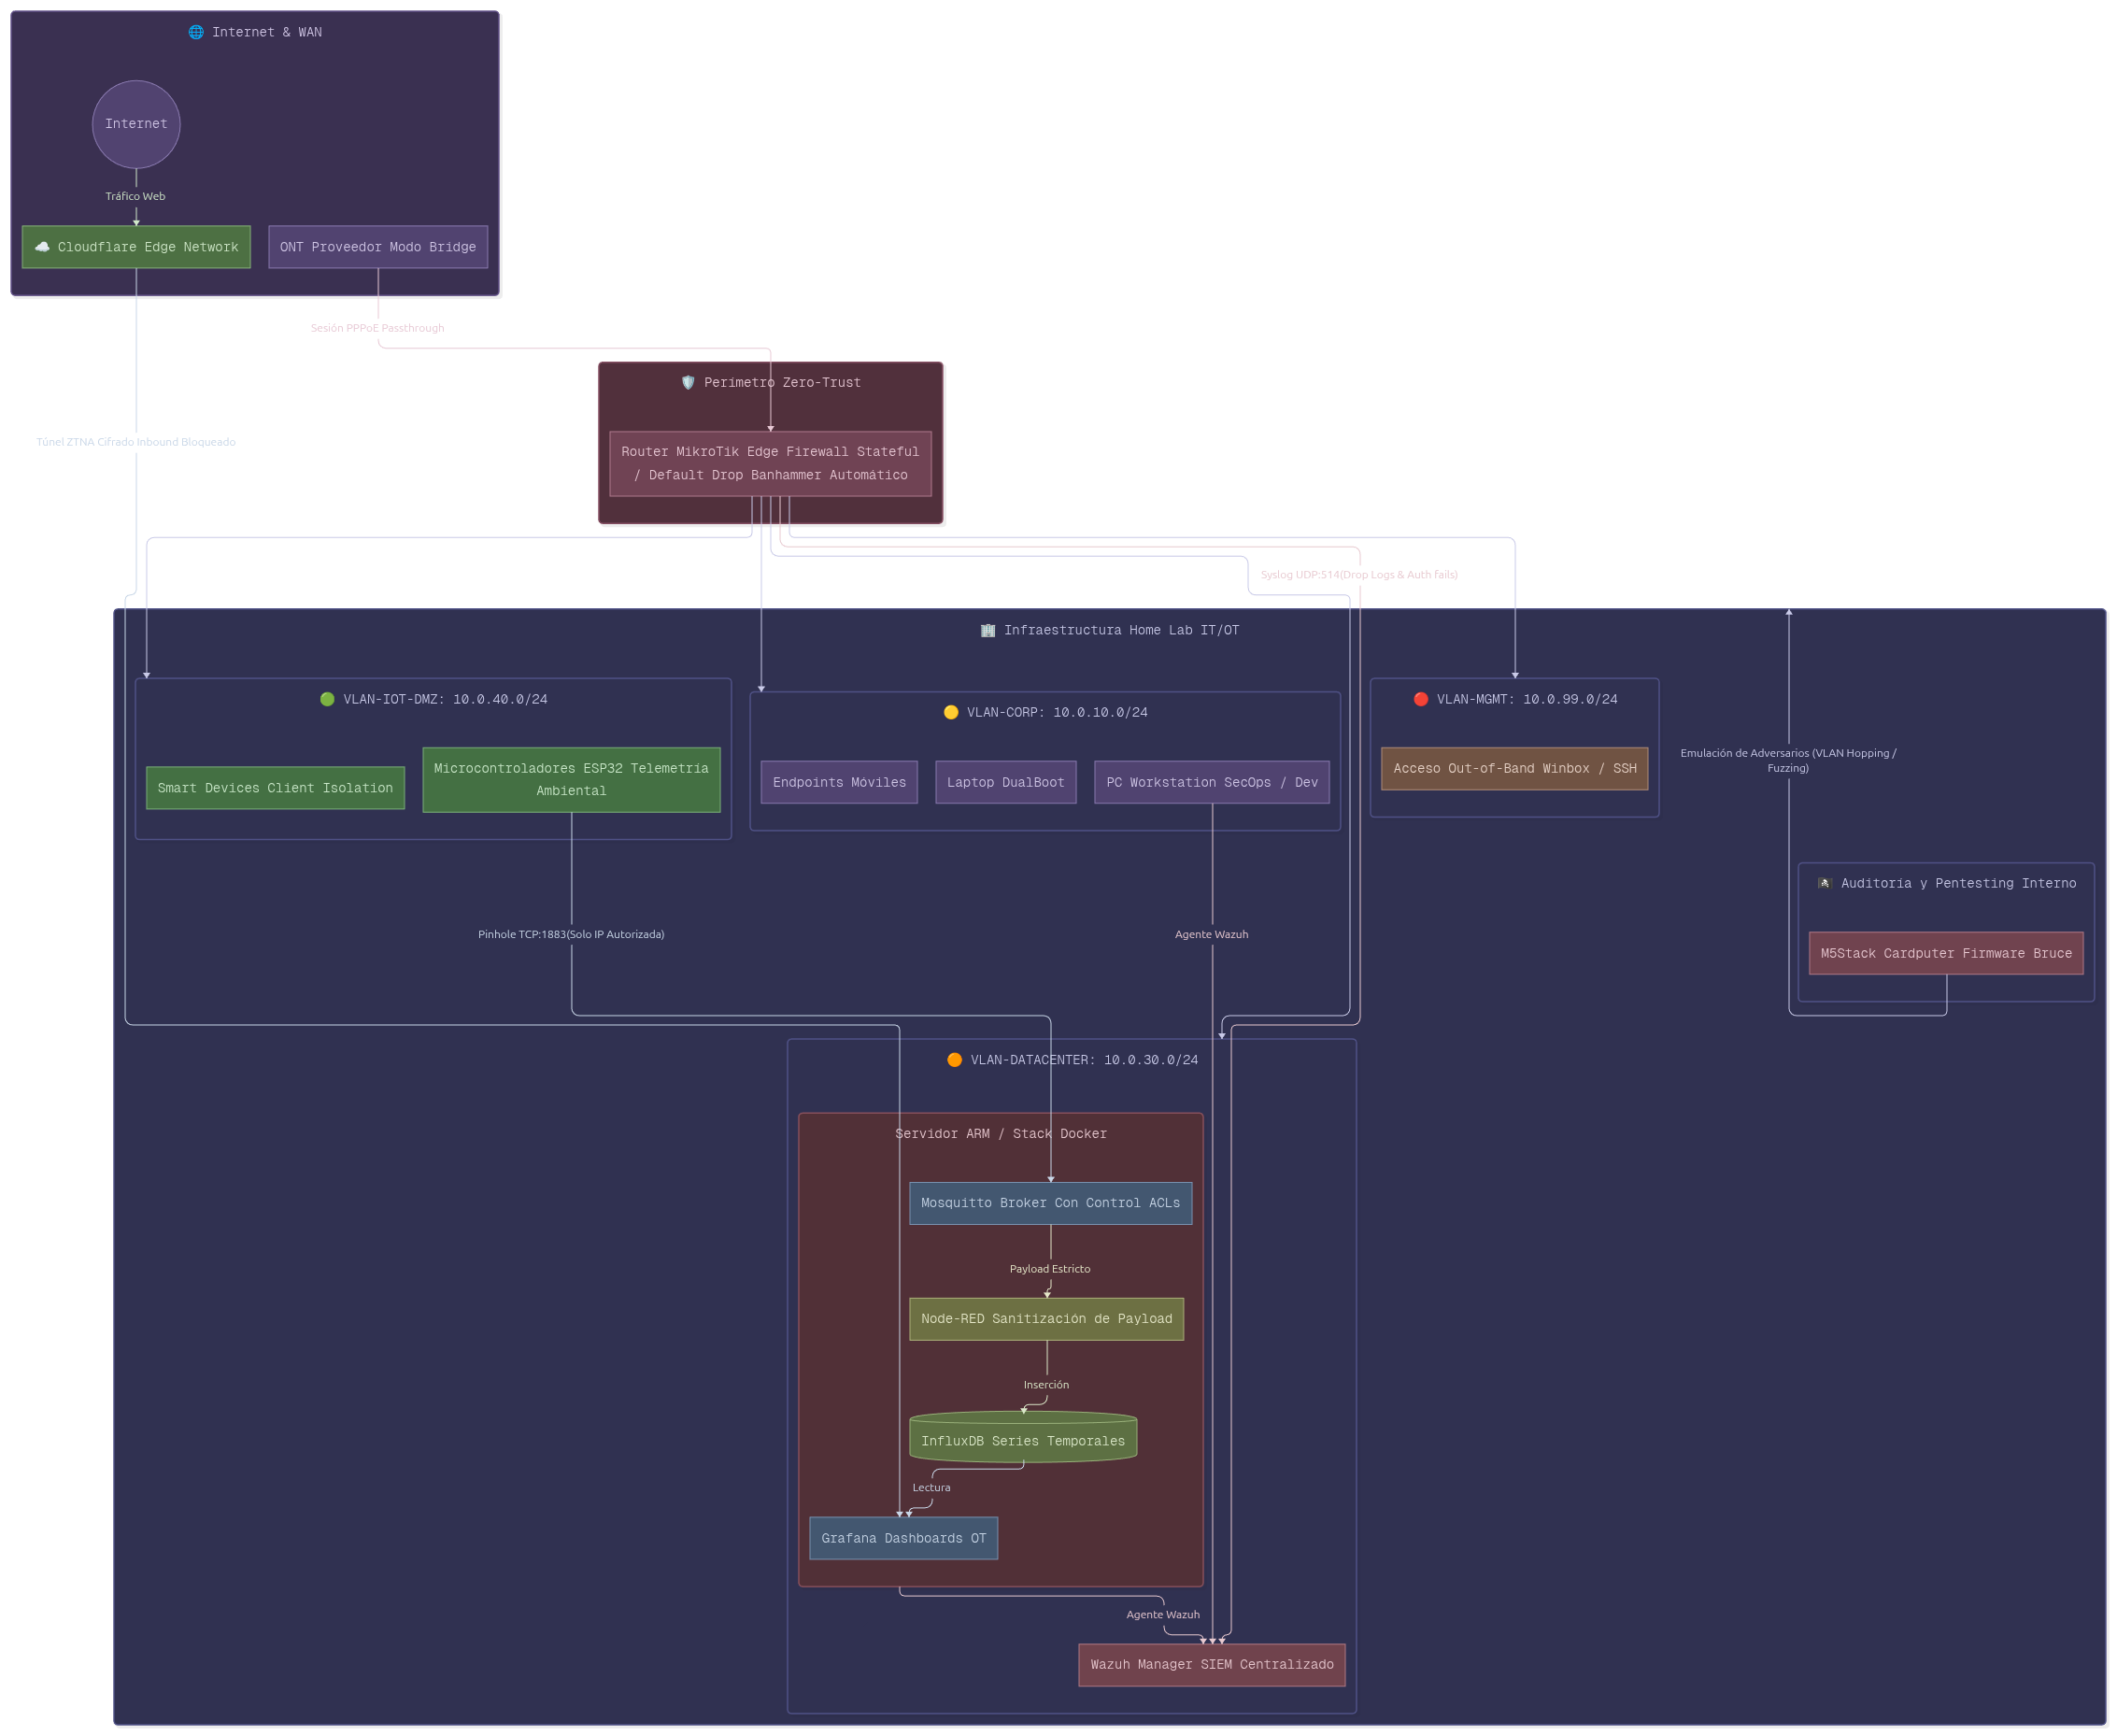Click the 'VLAN-DATACENTER: 10.0.30.0/24' title

point(1084,1060)
